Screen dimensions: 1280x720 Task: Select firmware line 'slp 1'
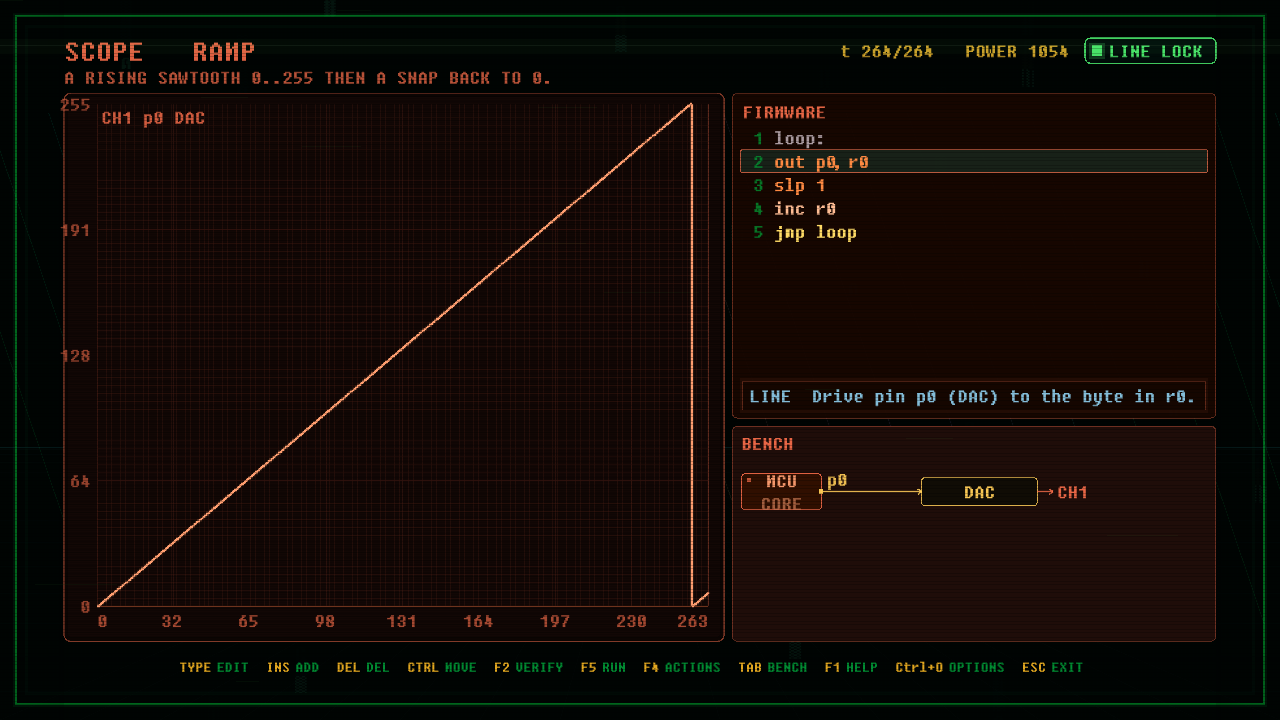click(x=973, y=186)
